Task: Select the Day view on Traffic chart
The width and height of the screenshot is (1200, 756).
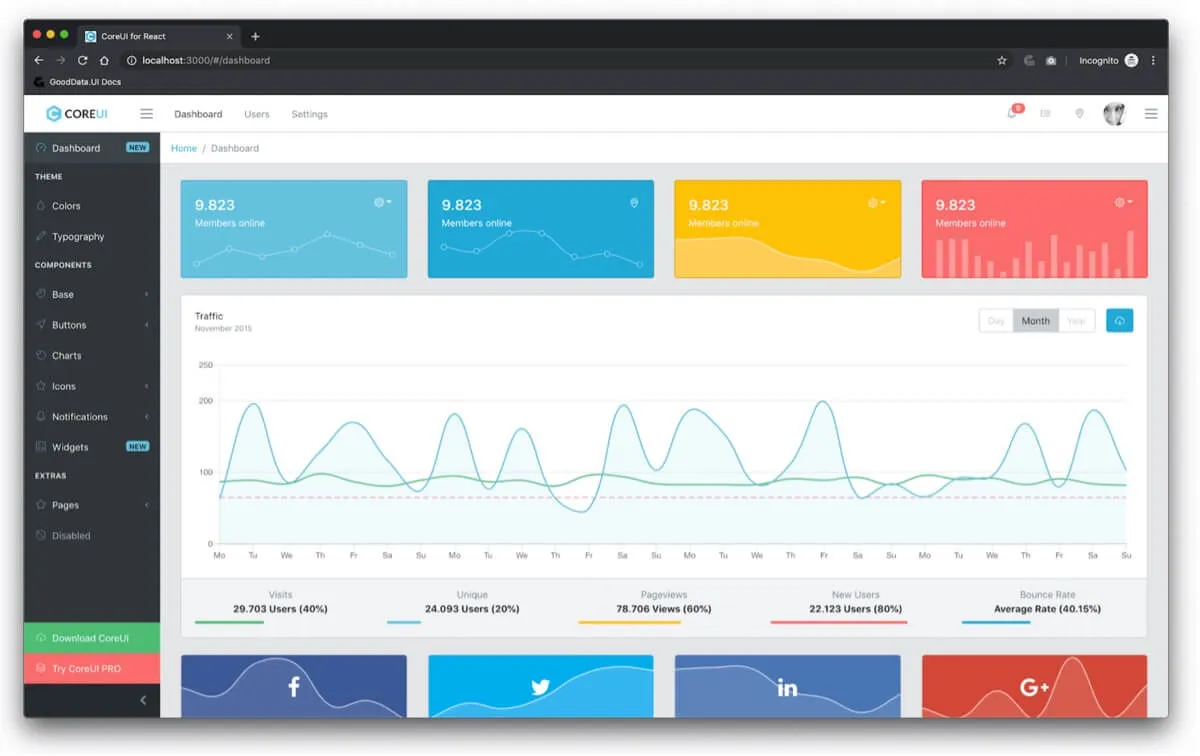Action: [x=995, y=320]
